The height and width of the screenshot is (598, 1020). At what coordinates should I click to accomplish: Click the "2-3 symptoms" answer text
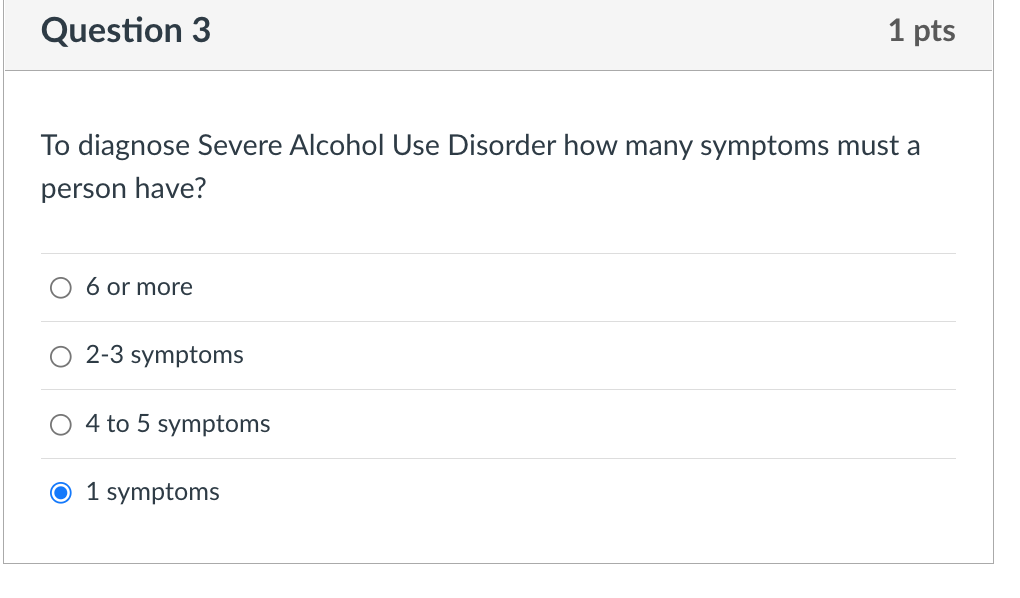163,356
